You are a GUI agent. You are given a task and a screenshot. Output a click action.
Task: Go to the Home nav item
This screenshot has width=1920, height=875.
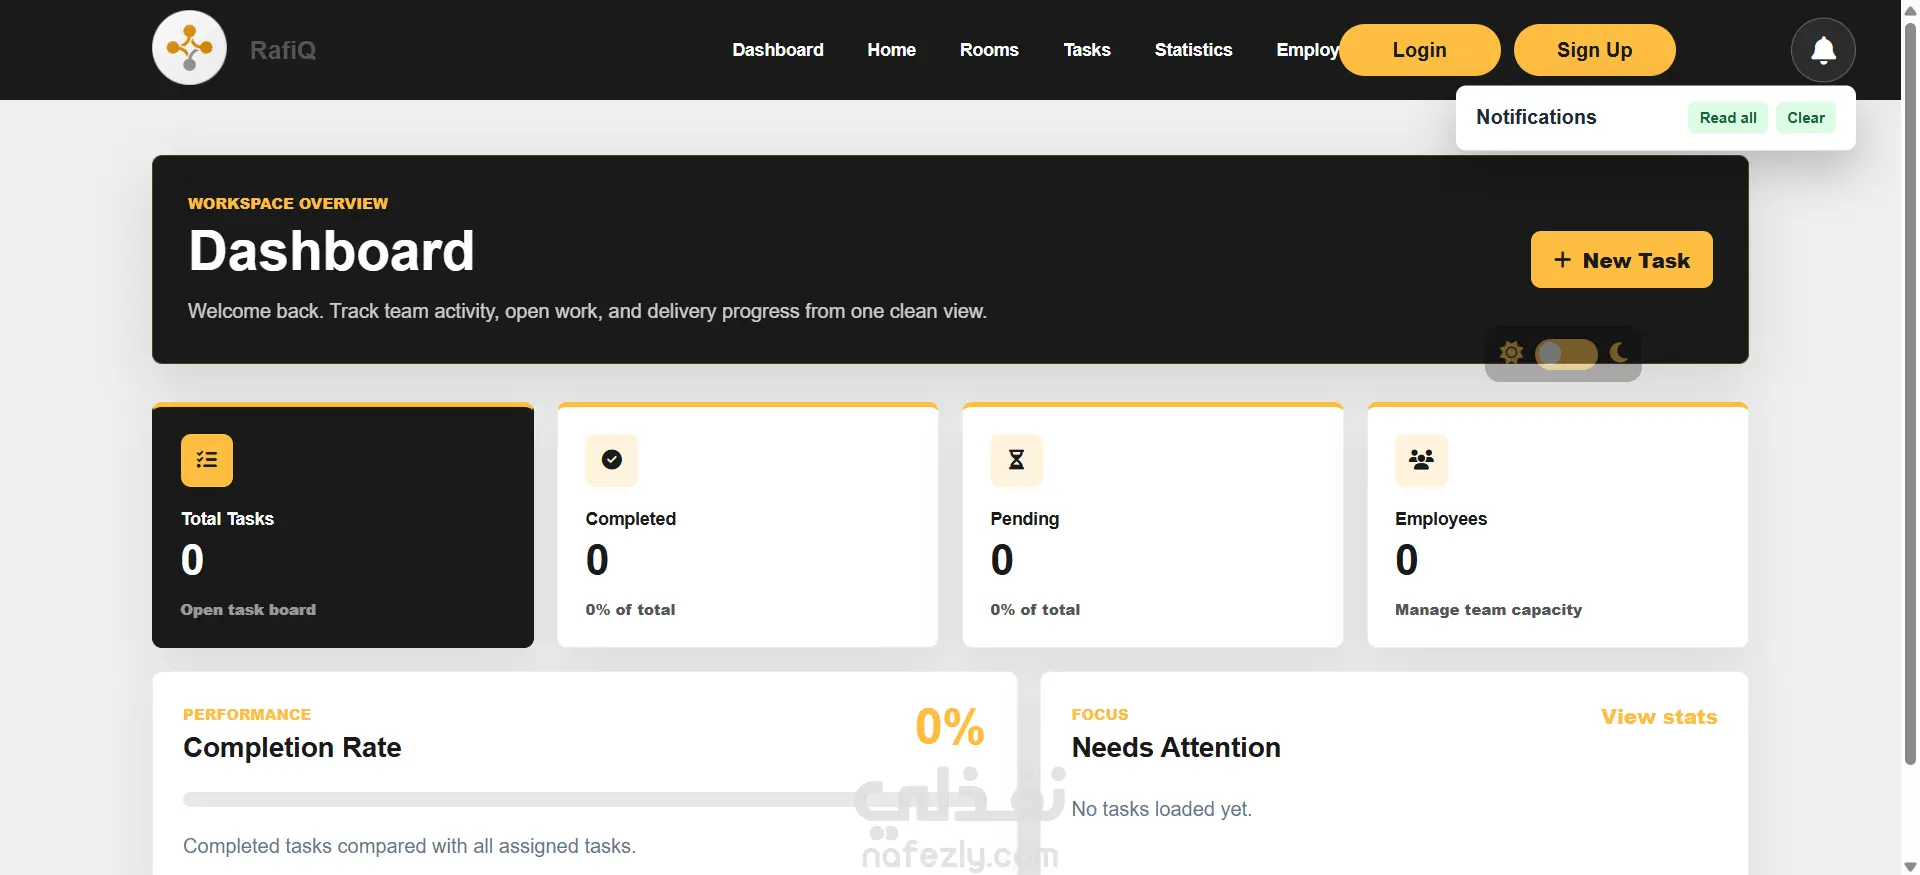pos(891,50)
